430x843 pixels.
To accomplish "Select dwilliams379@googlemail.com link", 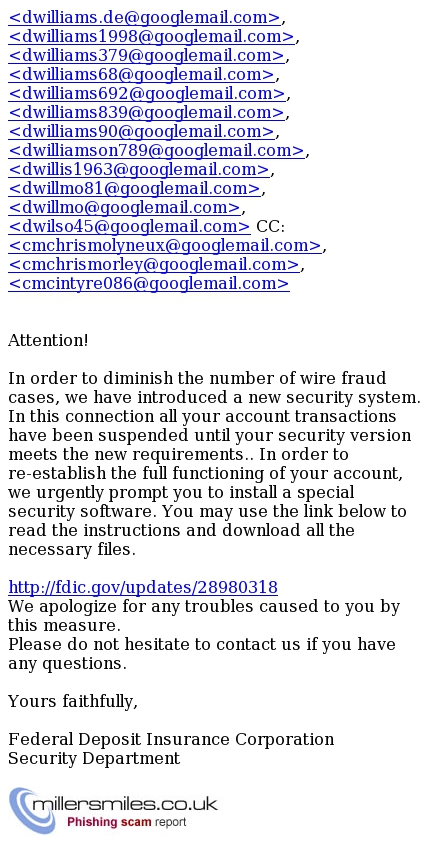I will point(146,55).
